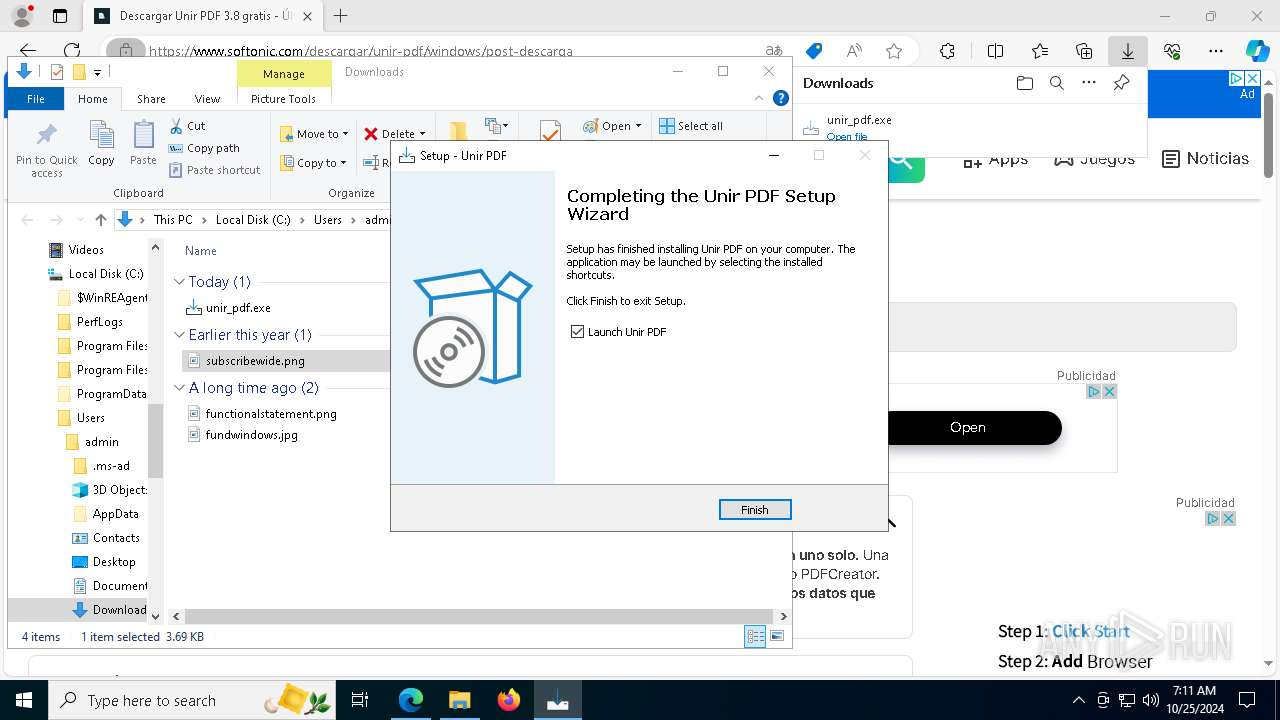Open the Copilot icon in Edge
1280x720 pixels.
pos(1256,51)
